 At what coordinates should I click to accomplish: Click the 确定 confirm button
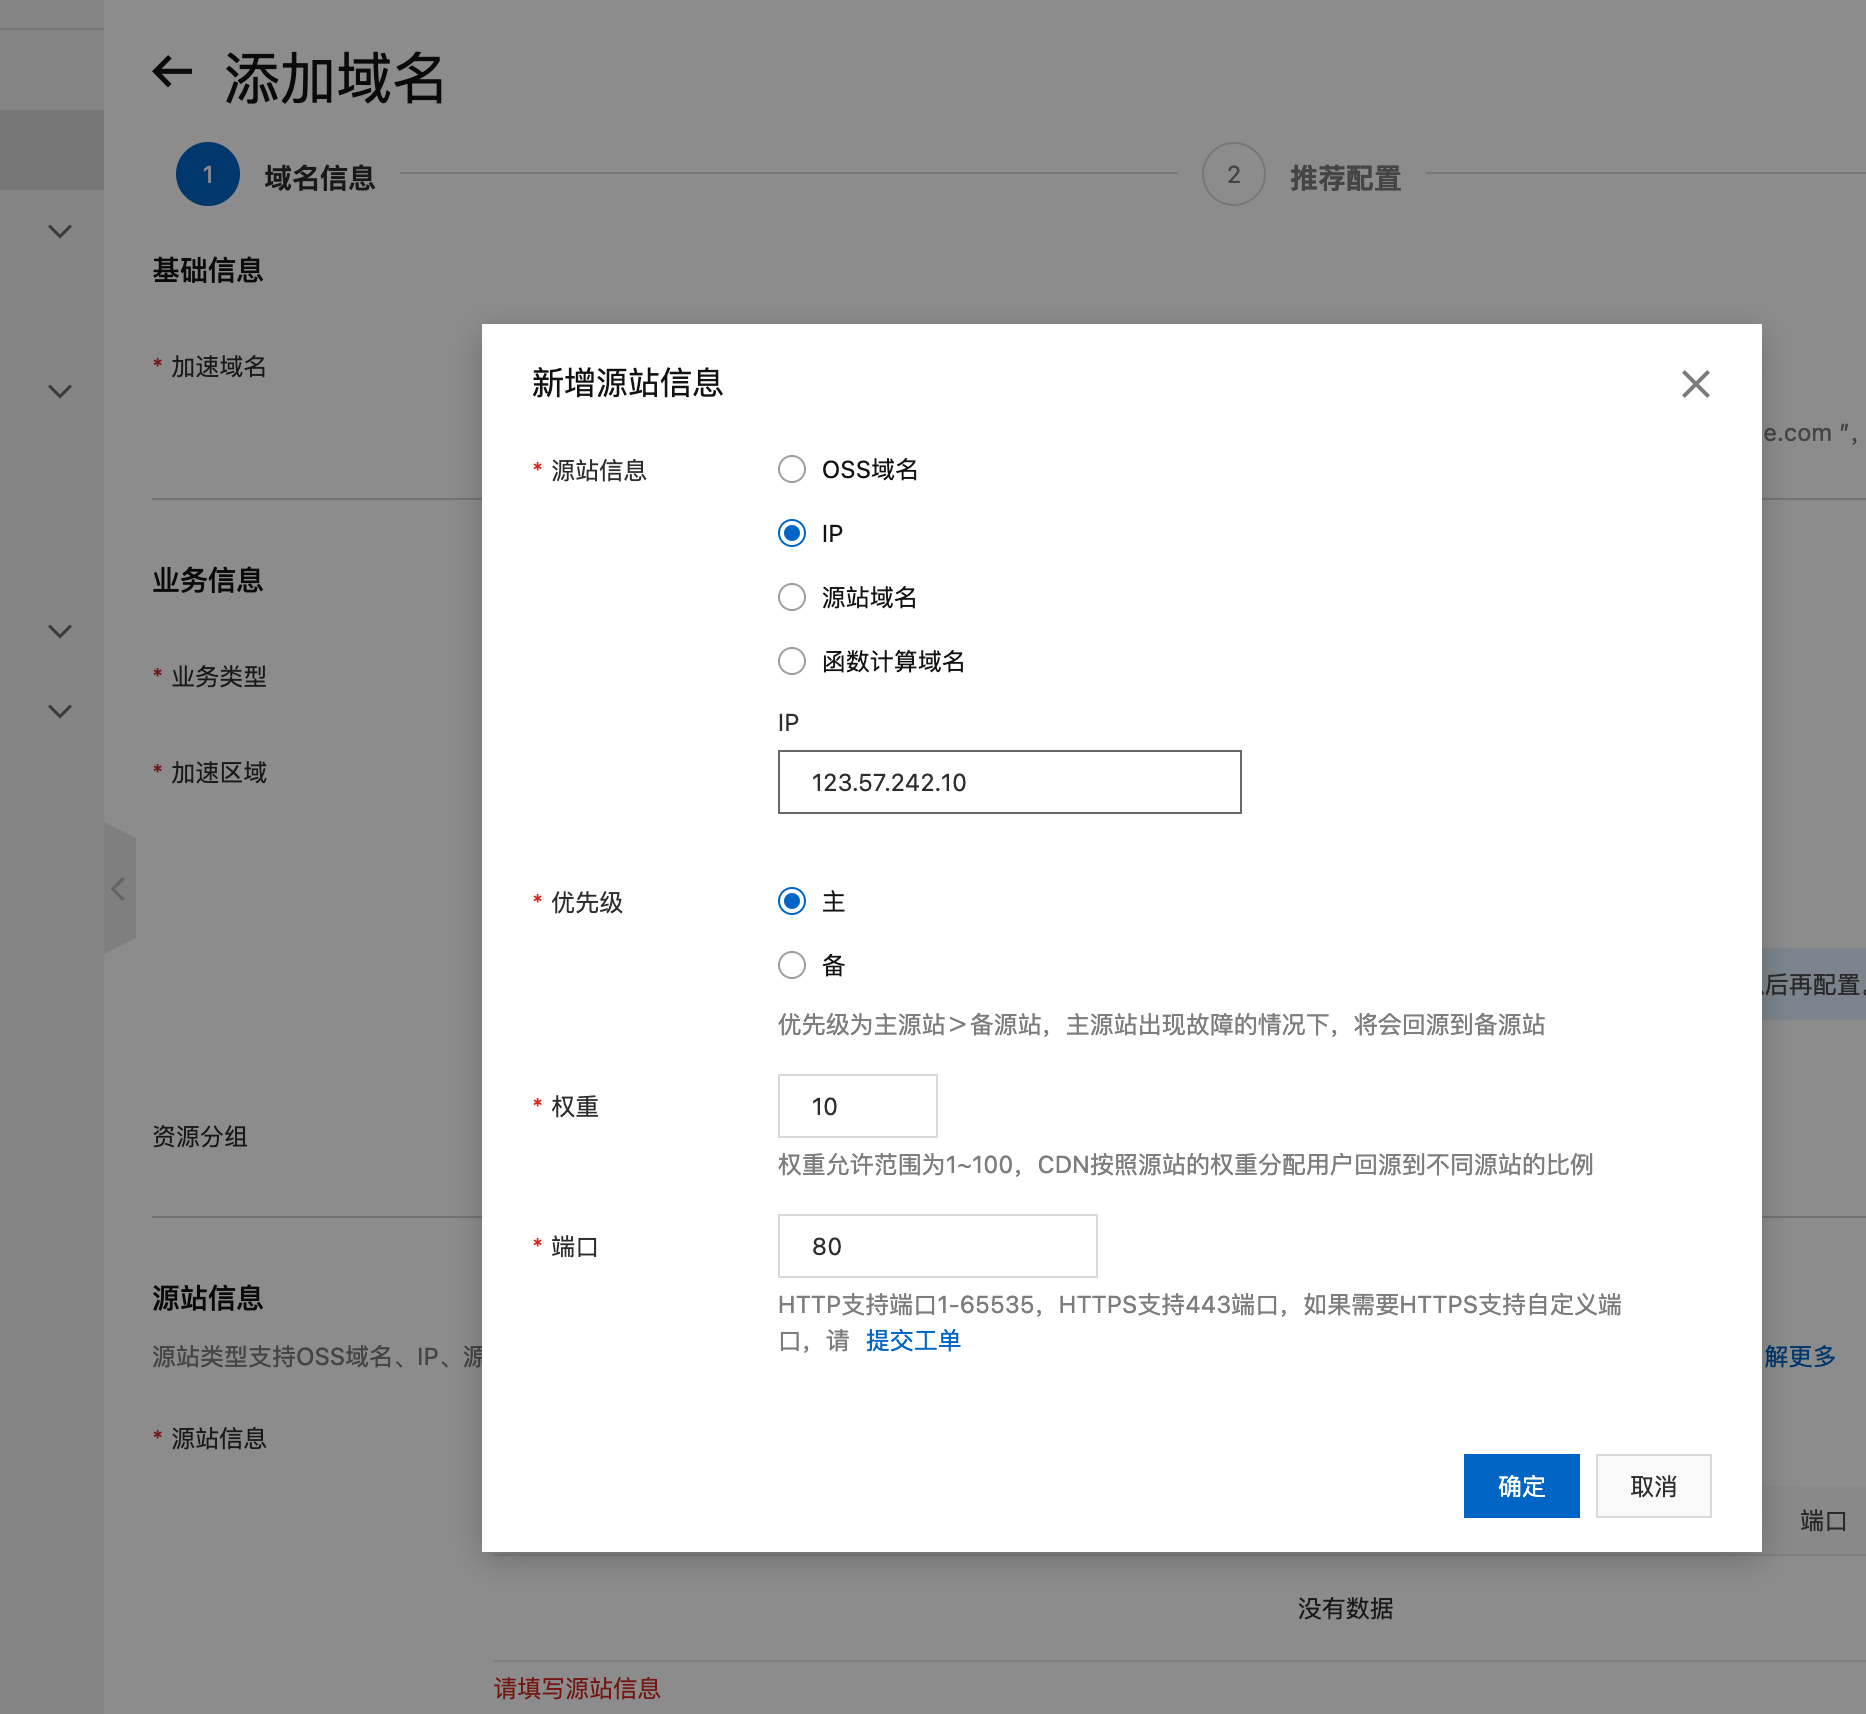coord(1521,1486)
